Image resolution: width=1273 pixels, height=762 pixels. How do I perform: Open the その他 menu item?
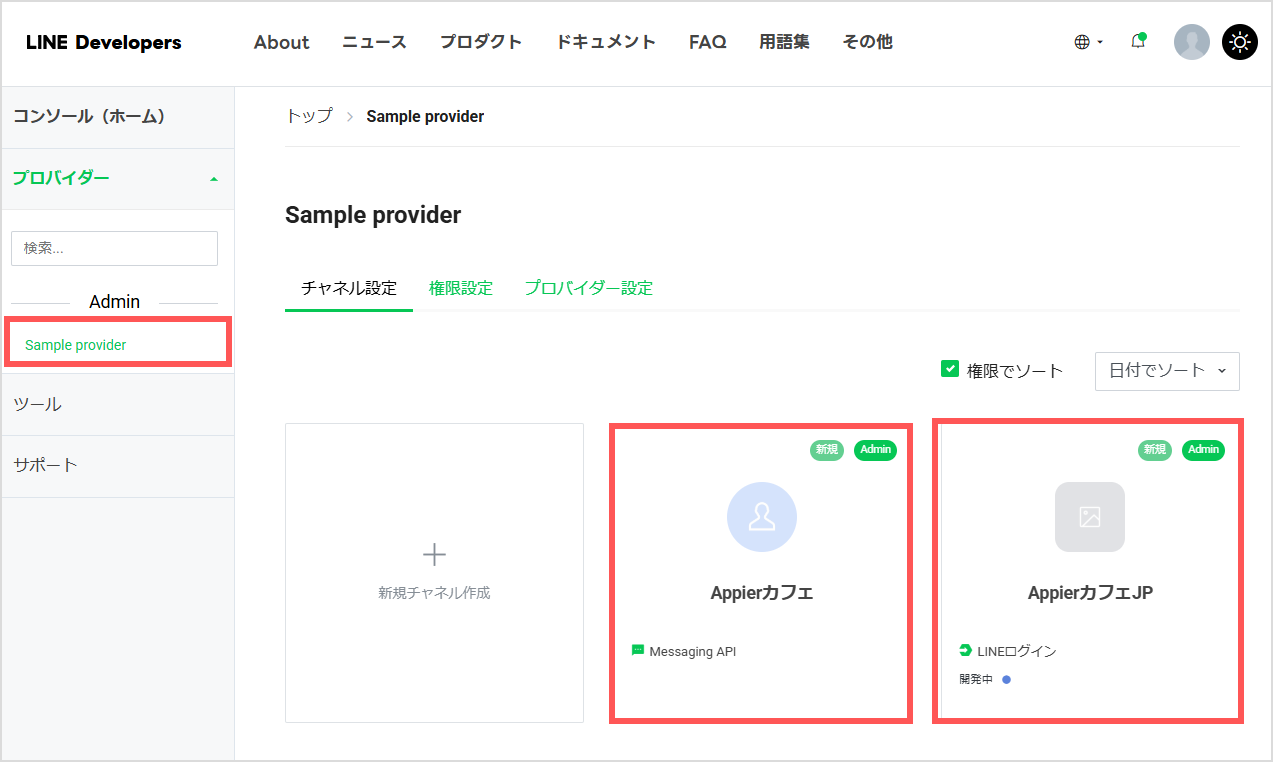coord(867,42)
